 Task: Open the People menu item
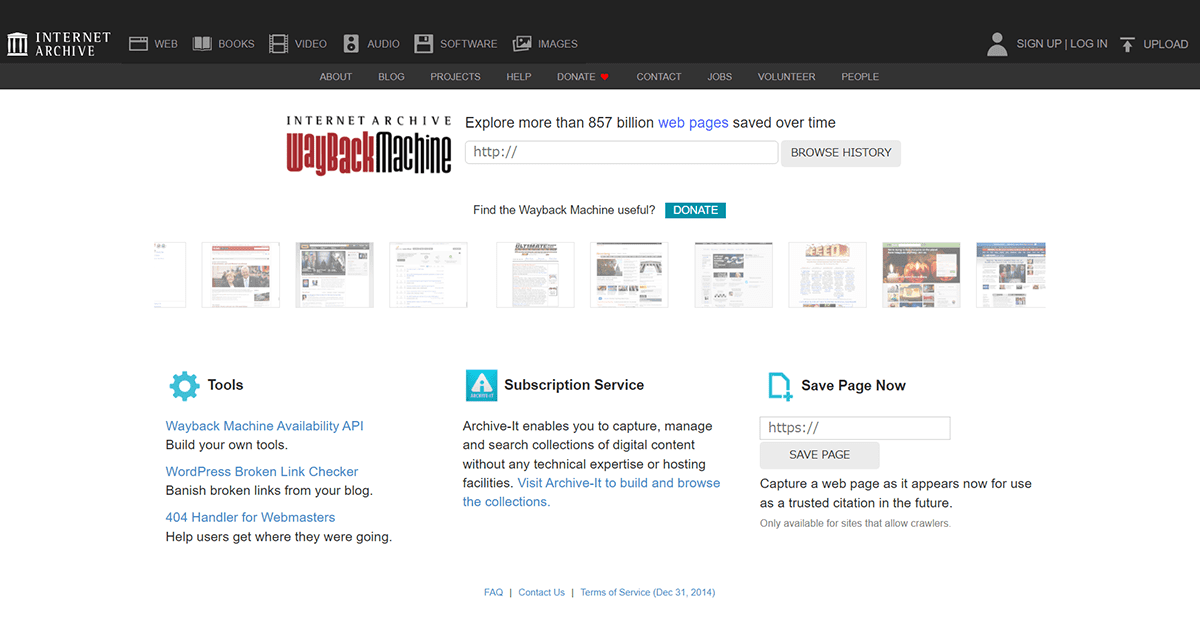pyautogui.click(x=860, y=77)
